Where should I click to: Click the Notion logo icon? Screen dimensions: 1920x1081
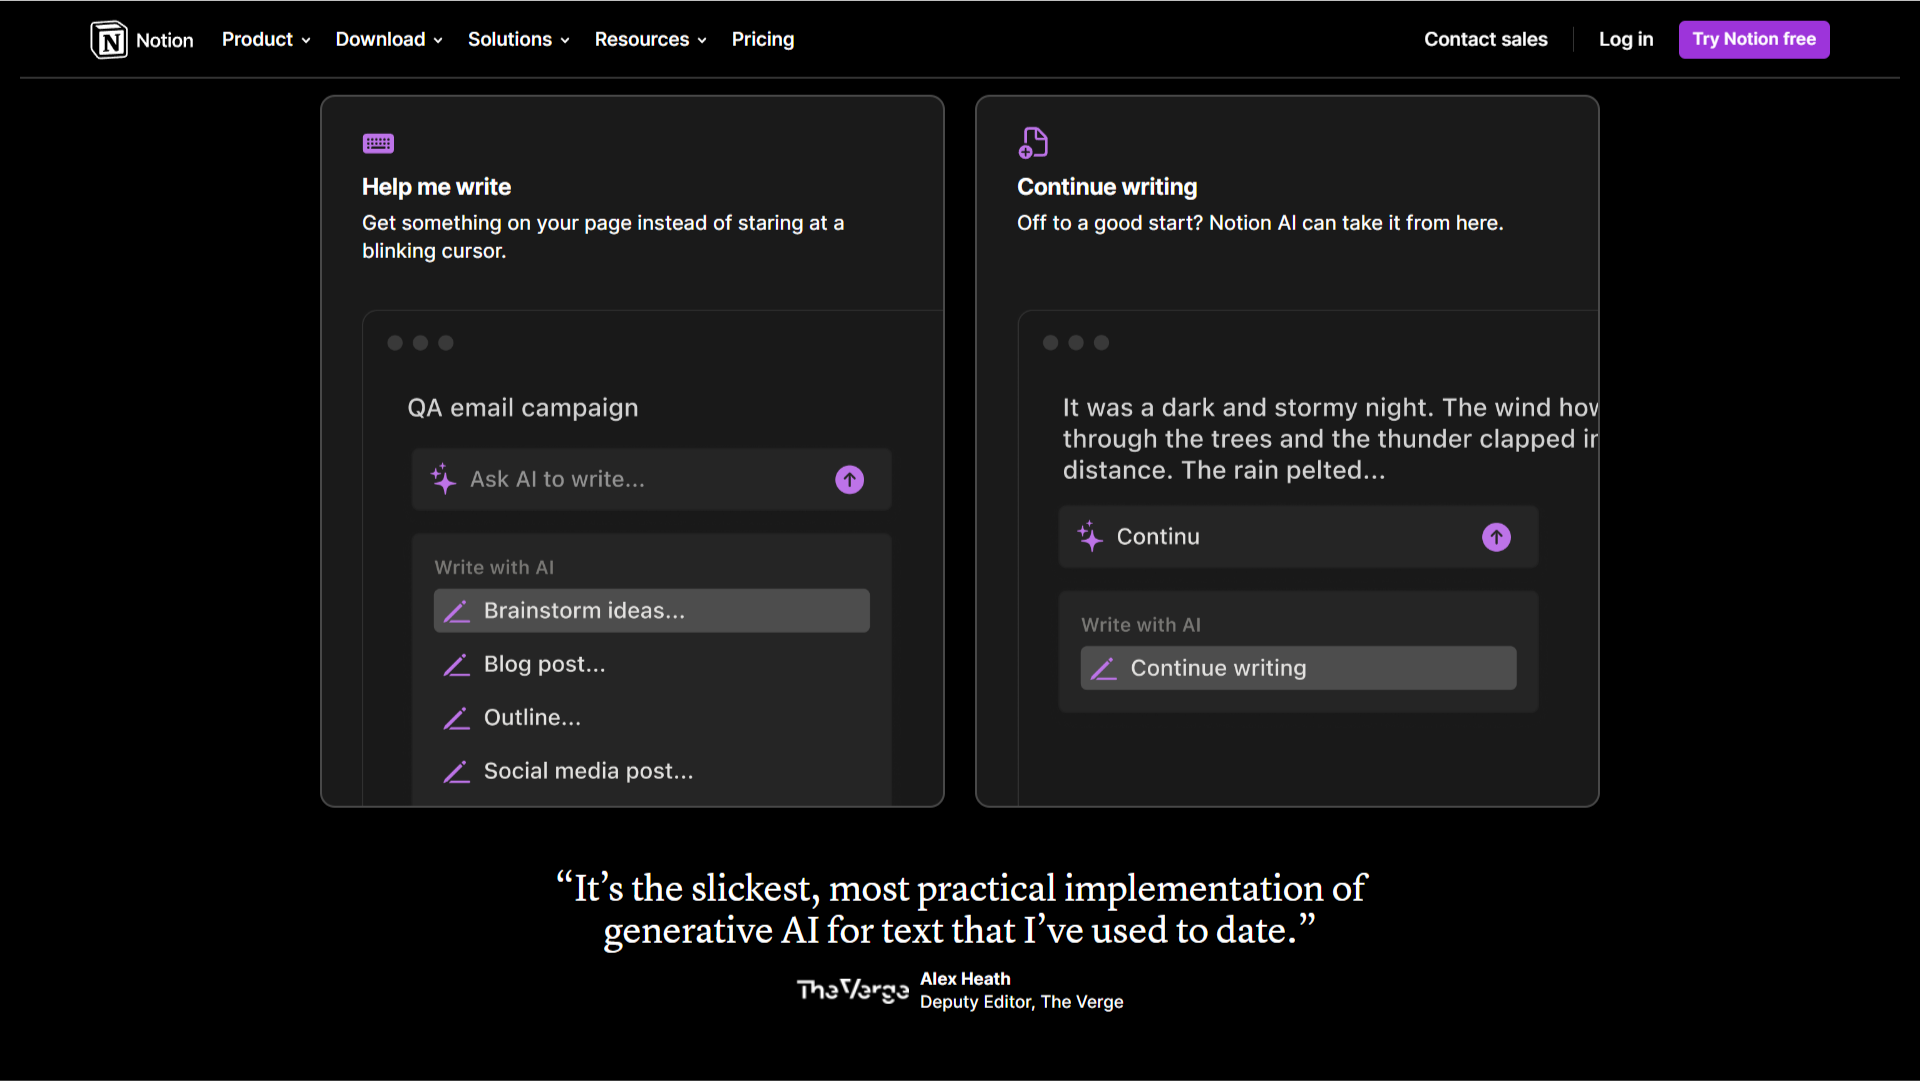(x=109, y=40)
